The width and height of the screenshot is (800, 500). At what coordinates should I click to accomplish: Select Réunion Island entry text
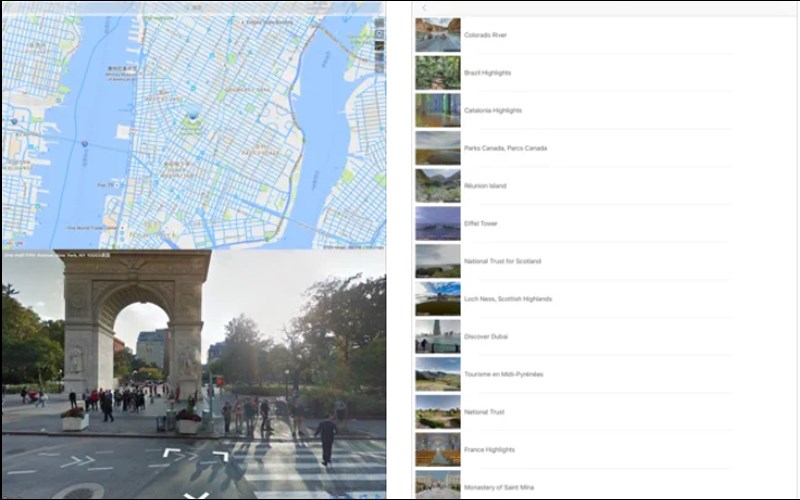click(485, 186)
